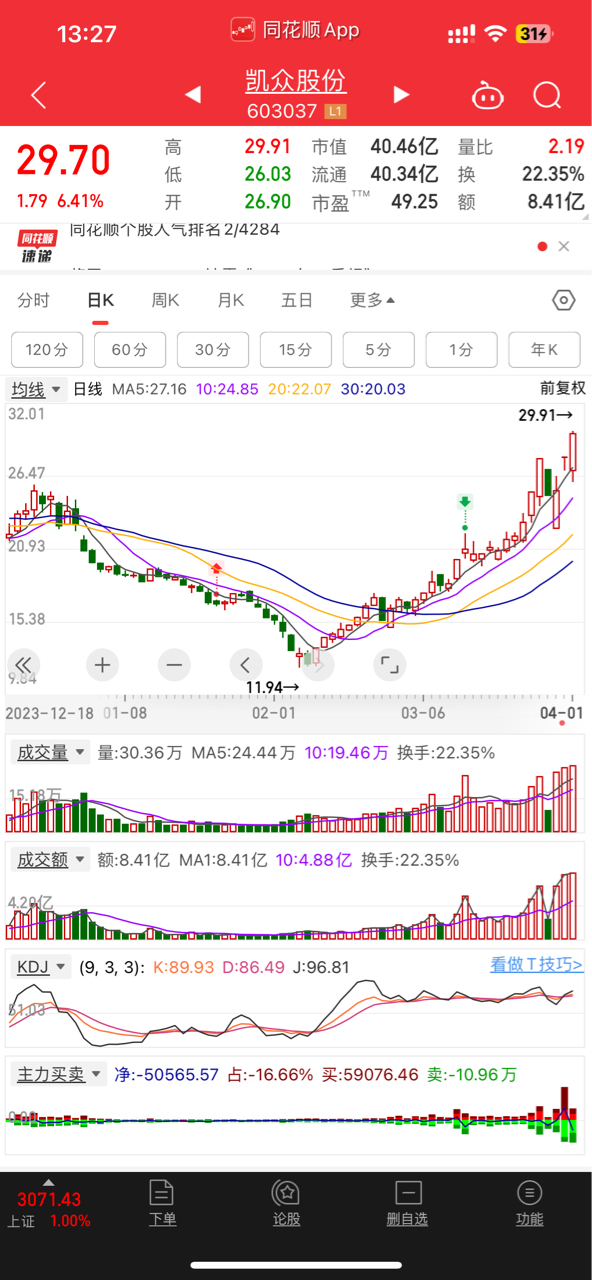The width and height of the screenshot is (592, 1280).
Task: Open 均线 indicator dropdown
Action: point(36,389)
